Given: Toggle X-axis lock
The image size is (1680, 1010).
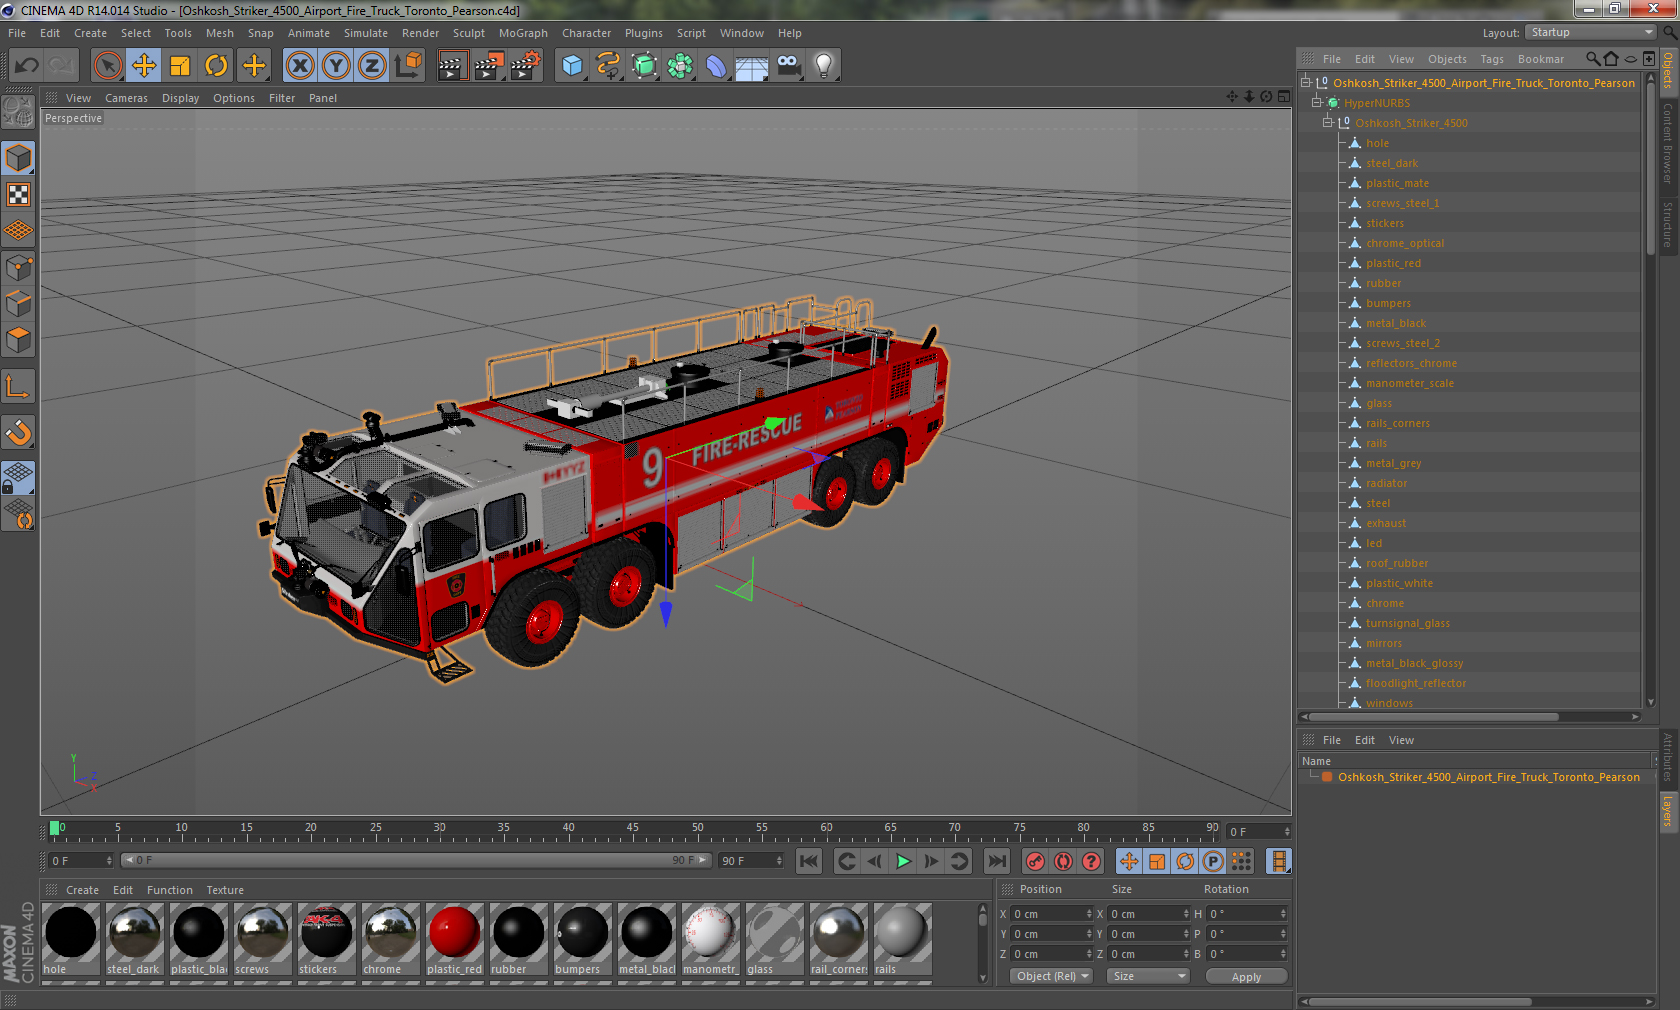Looking at the screenshot, I should click(x=300, y=66).
